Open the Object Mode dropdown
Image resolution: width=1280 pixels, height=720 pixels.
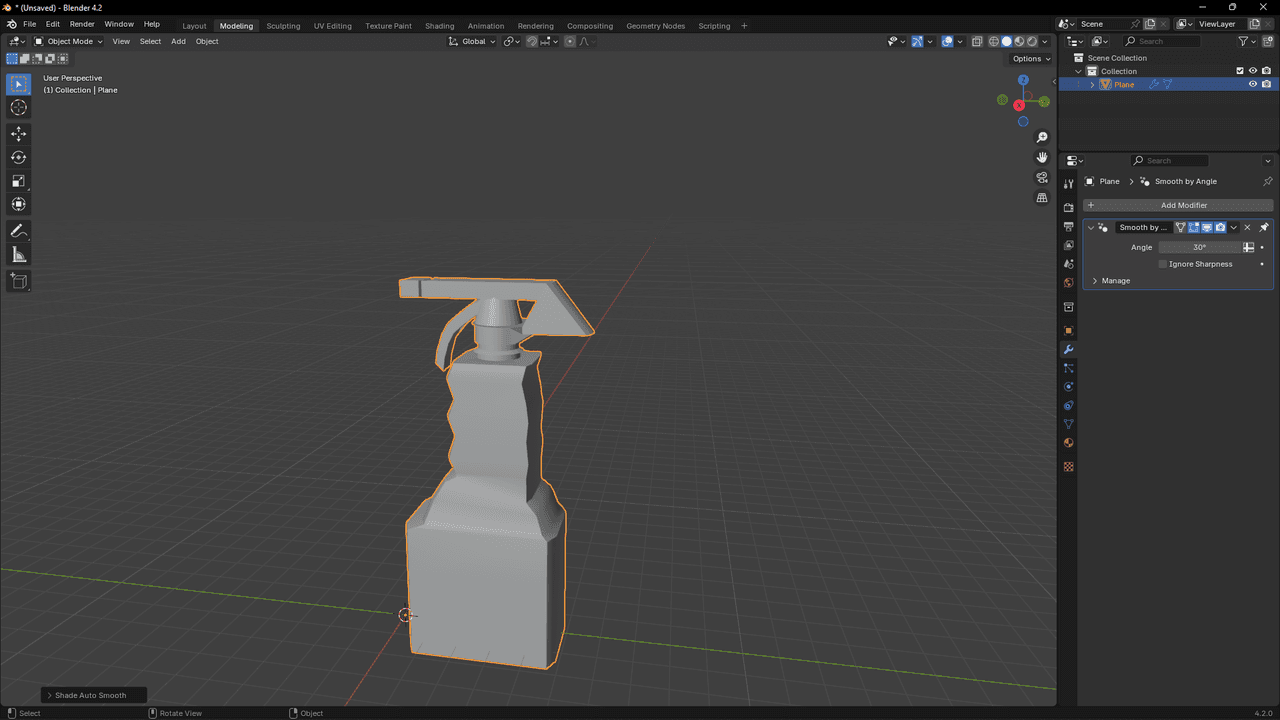coord(68,42)
